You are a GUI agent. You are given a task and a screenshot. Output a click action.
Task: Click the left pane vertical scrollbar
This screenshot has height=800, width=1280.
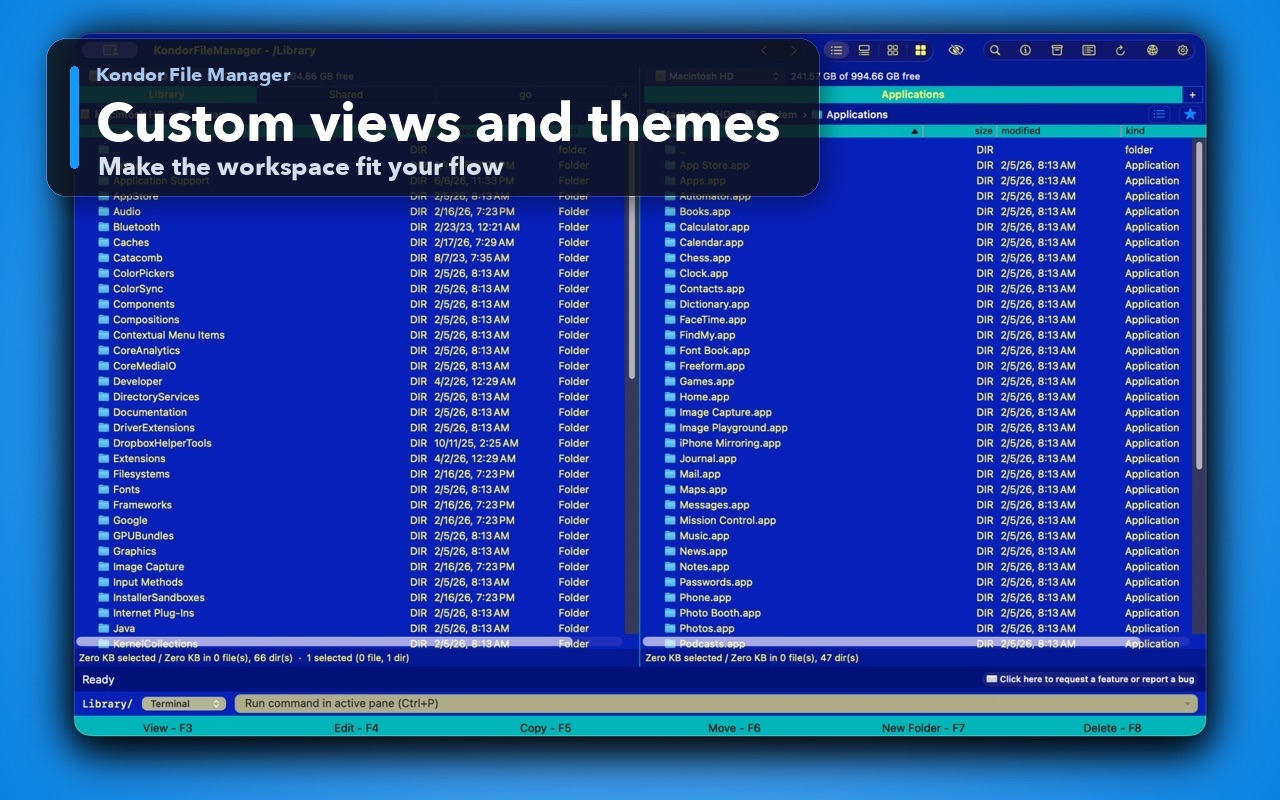pyautogui.click(x=632, y=260)
